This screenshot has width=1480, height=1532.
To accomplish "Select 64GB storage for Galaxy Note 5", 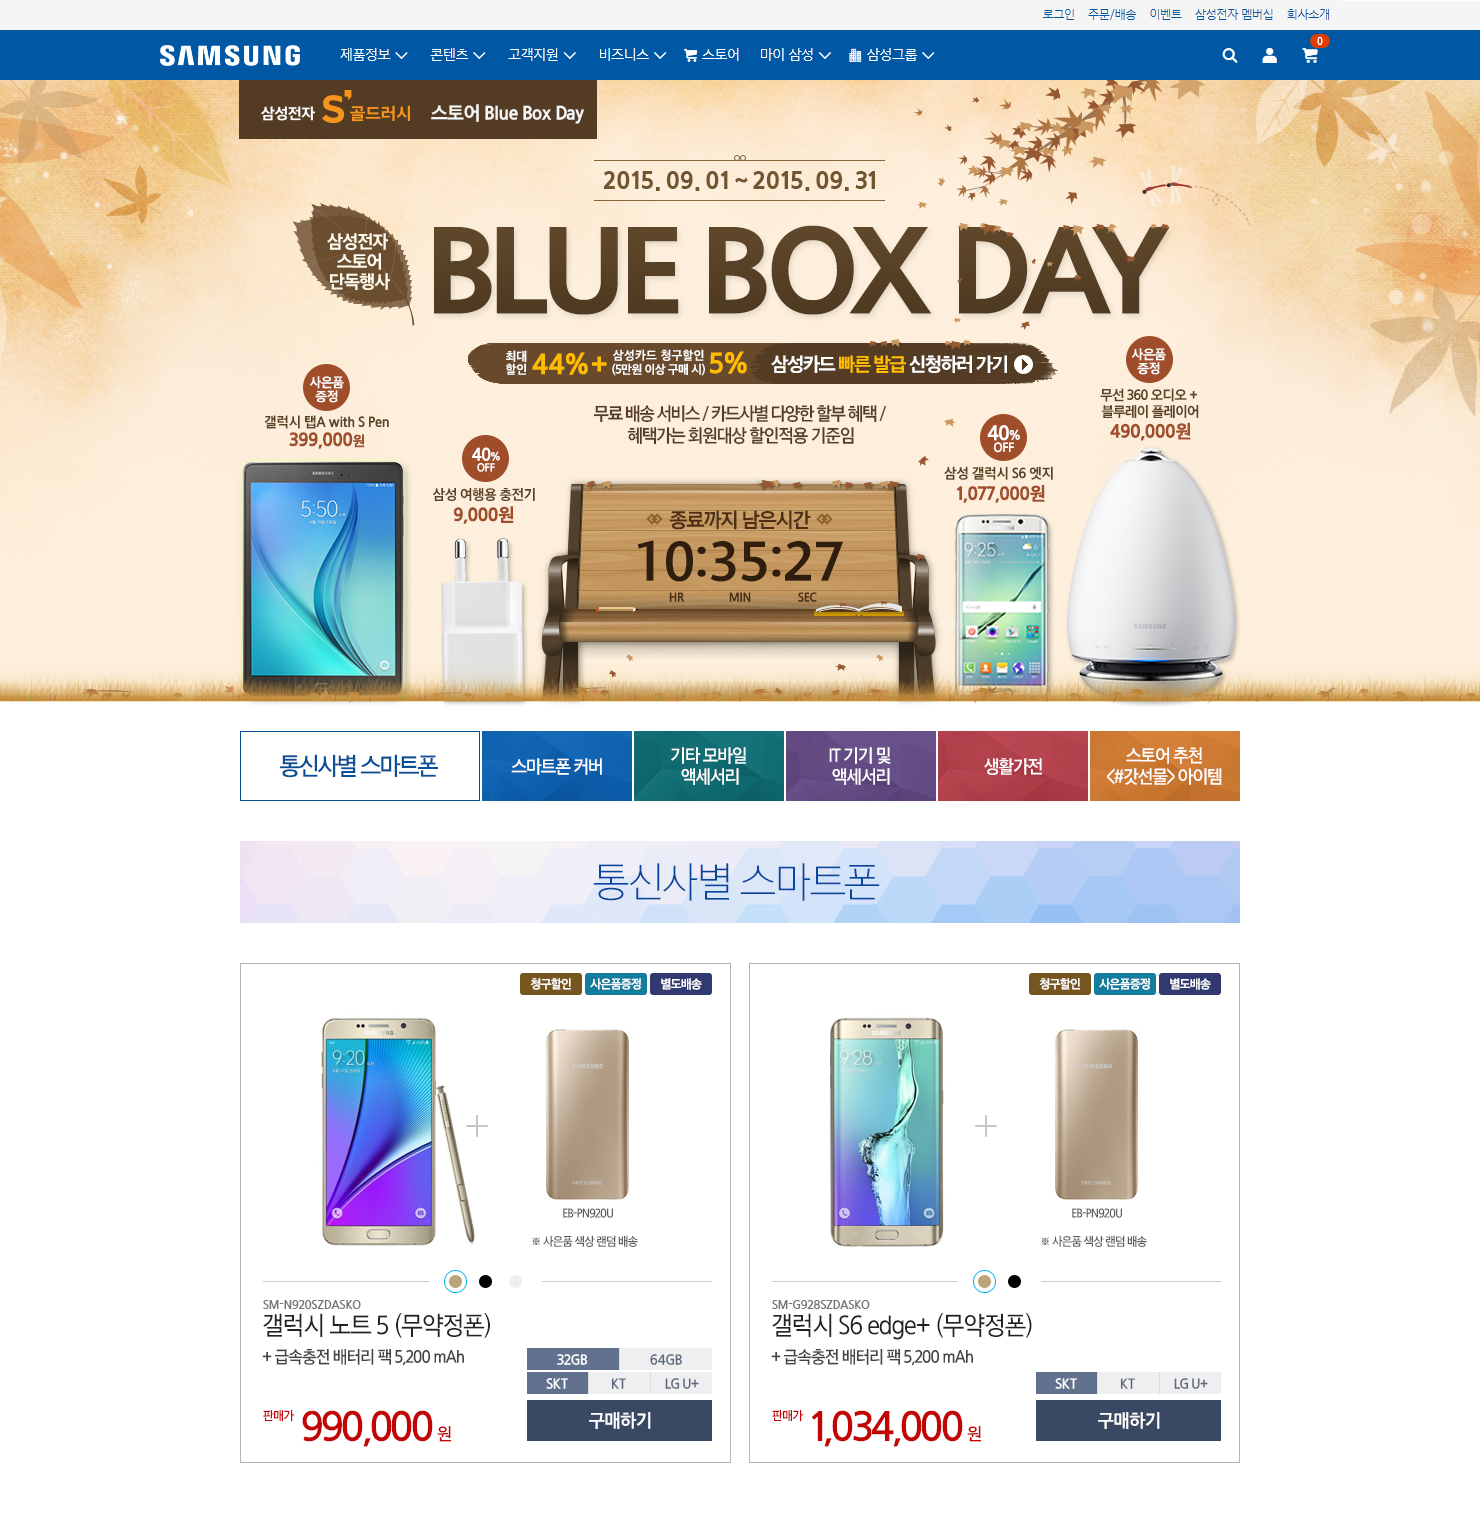I will coord(665,1359).
